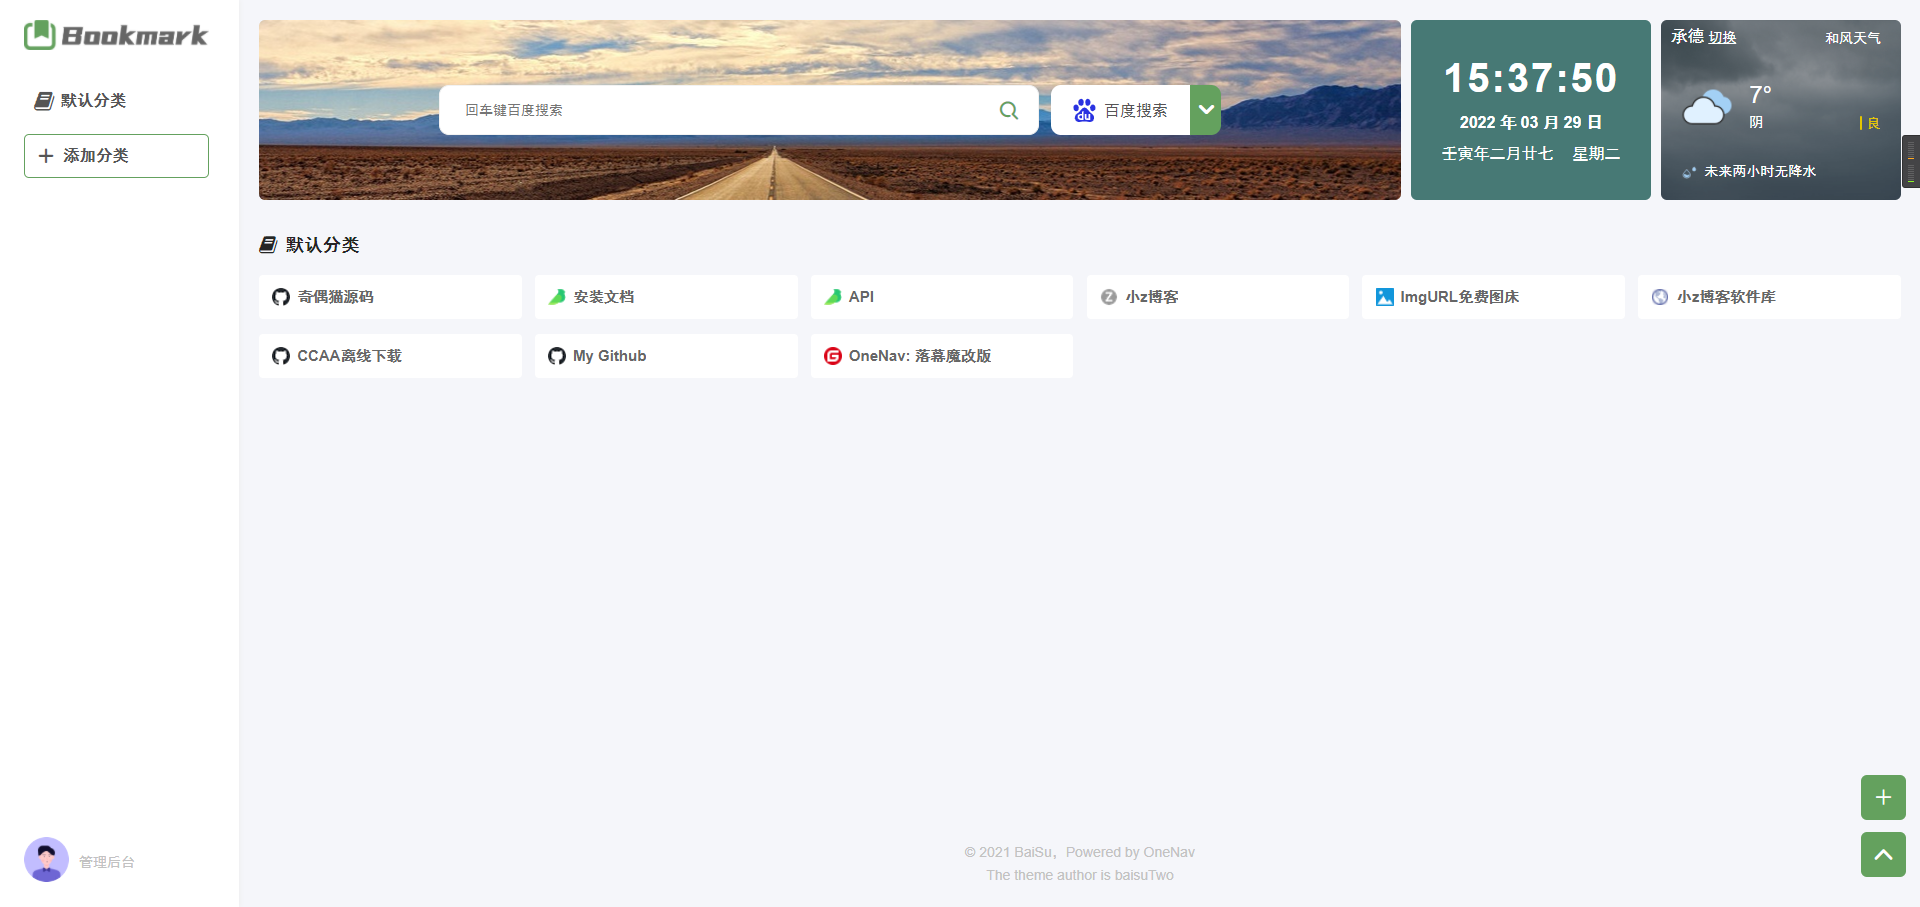Click the 添加分类 button

(116, 156)
